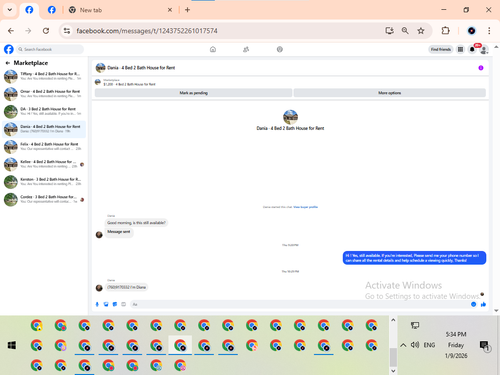Open Omar's 4 Bed 2 Bath conversation
Viewport: 500px width, 375px height.
point(44,94)
